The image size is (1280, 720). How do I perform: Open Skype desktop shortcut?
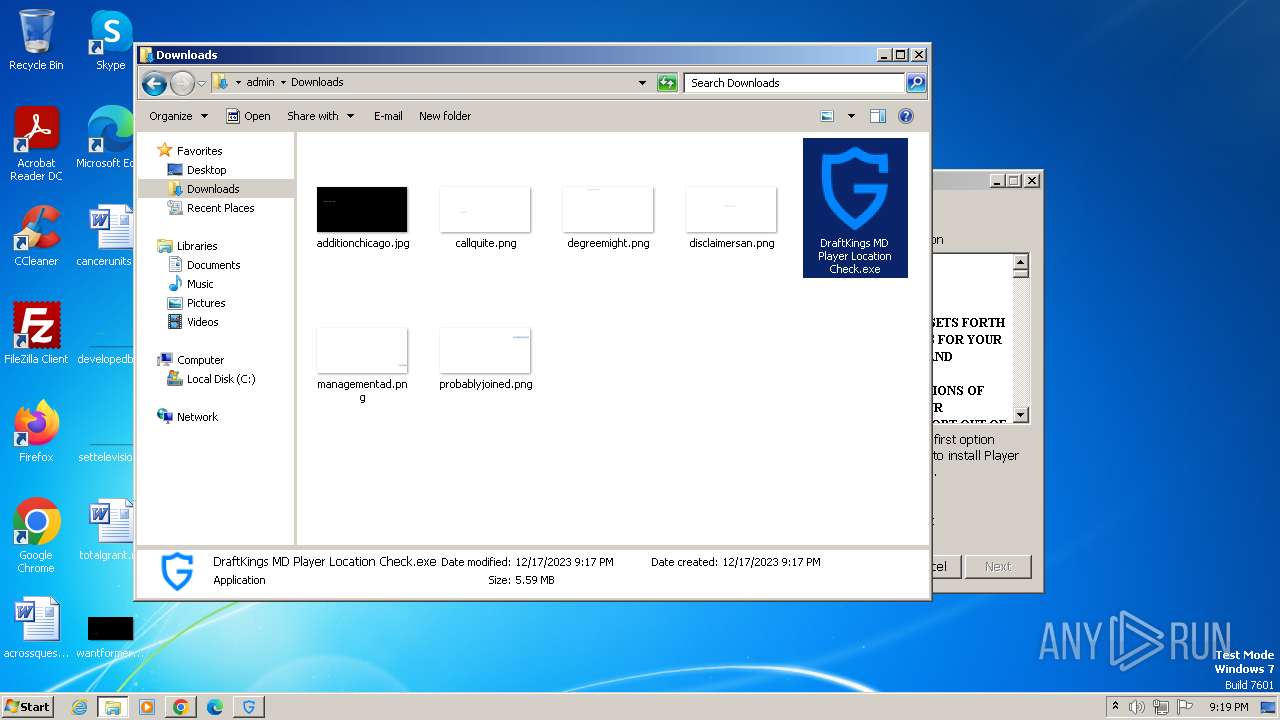pyautogui.click(x=110, y=40)
